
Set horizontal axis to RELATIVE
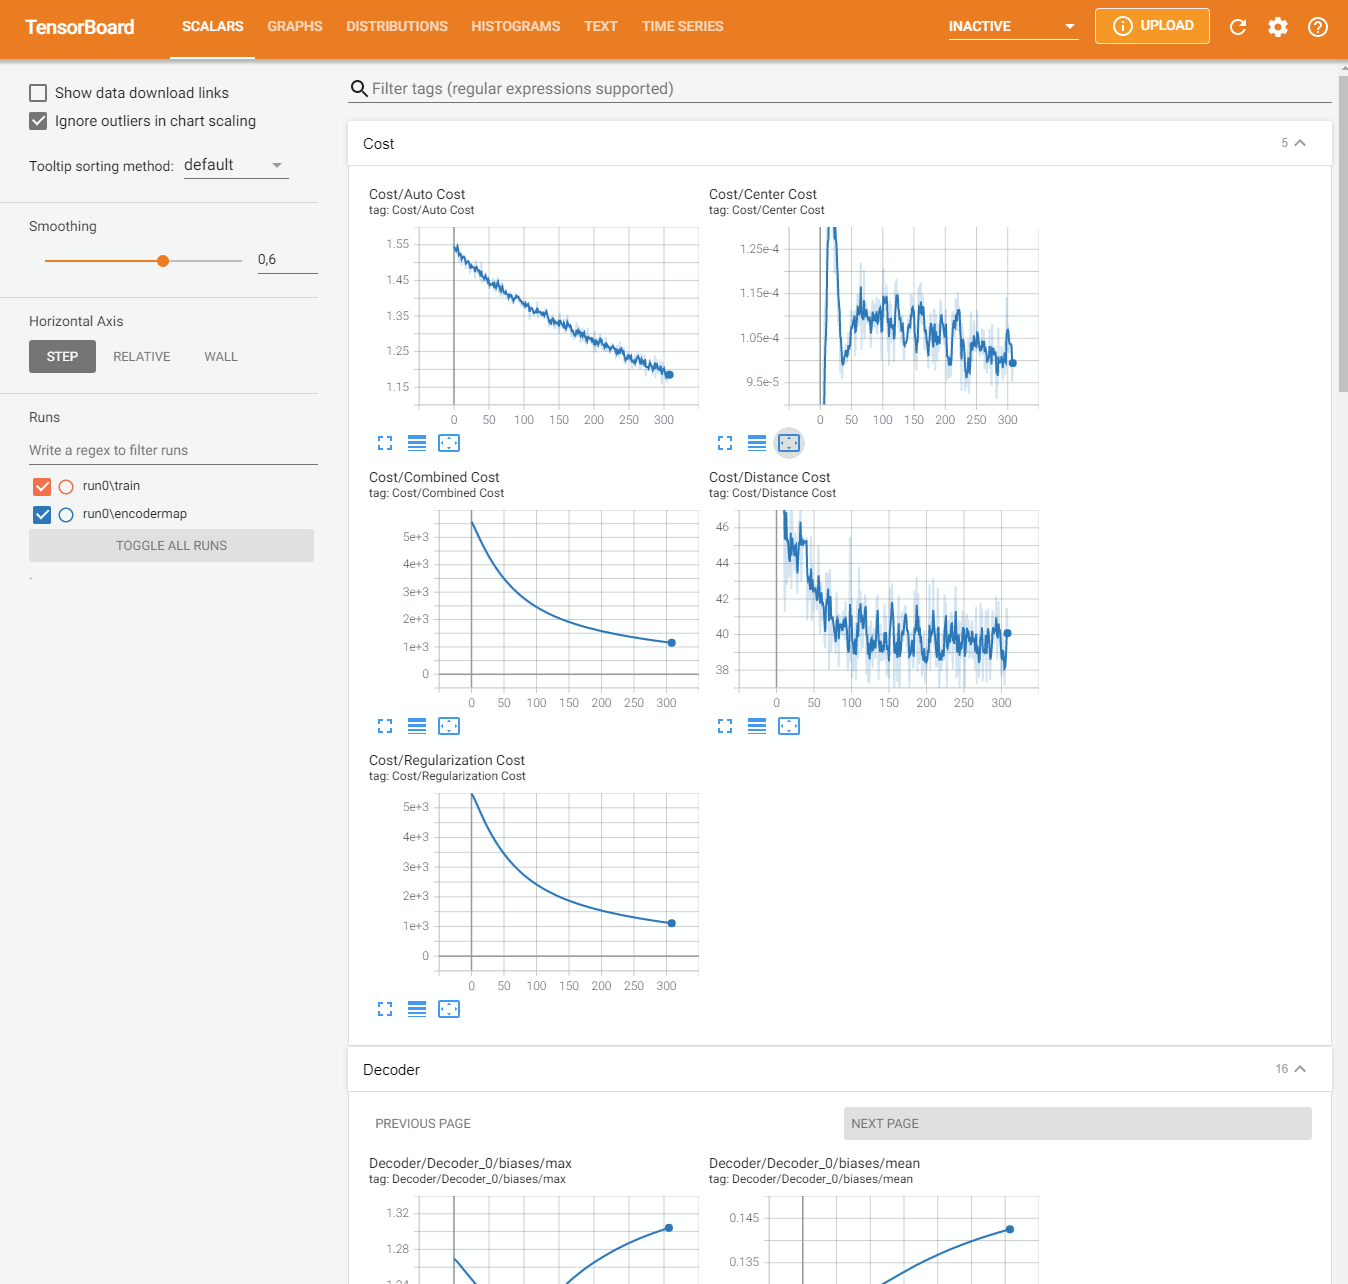[x=141, y=357]
